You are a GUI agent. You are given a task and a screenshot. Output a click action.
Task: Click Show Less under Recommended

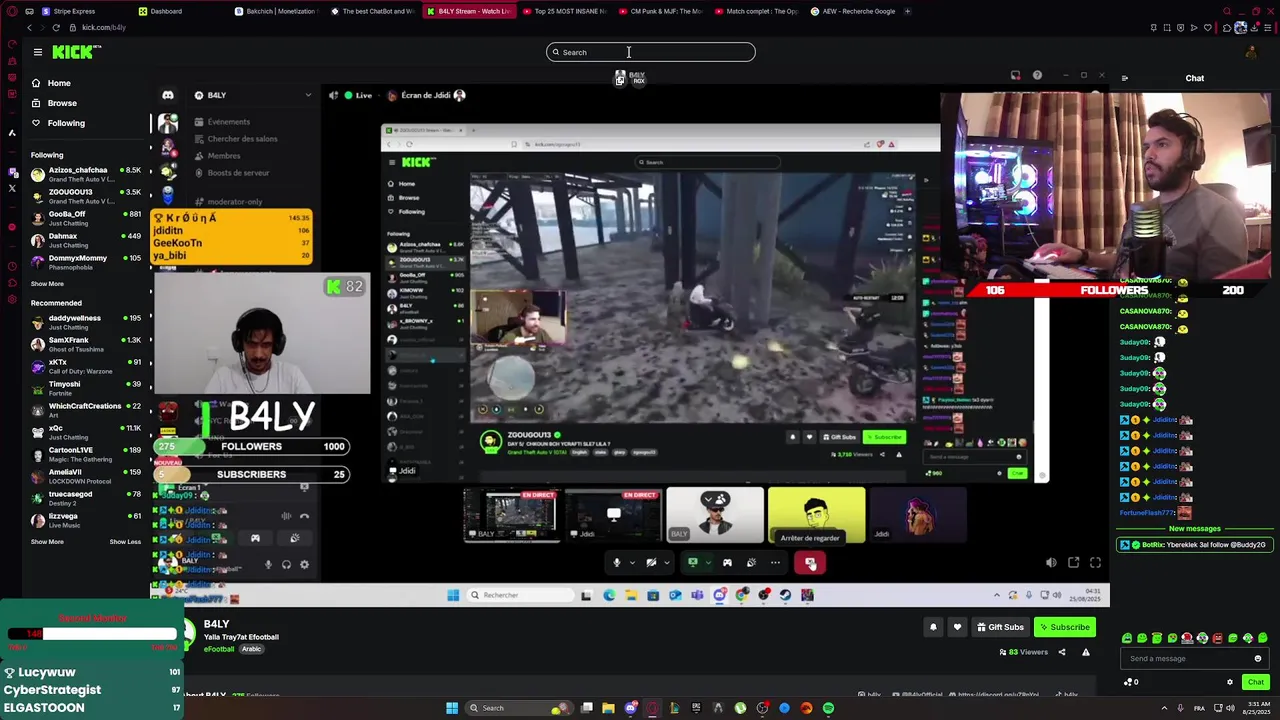(x=125, y=542)
